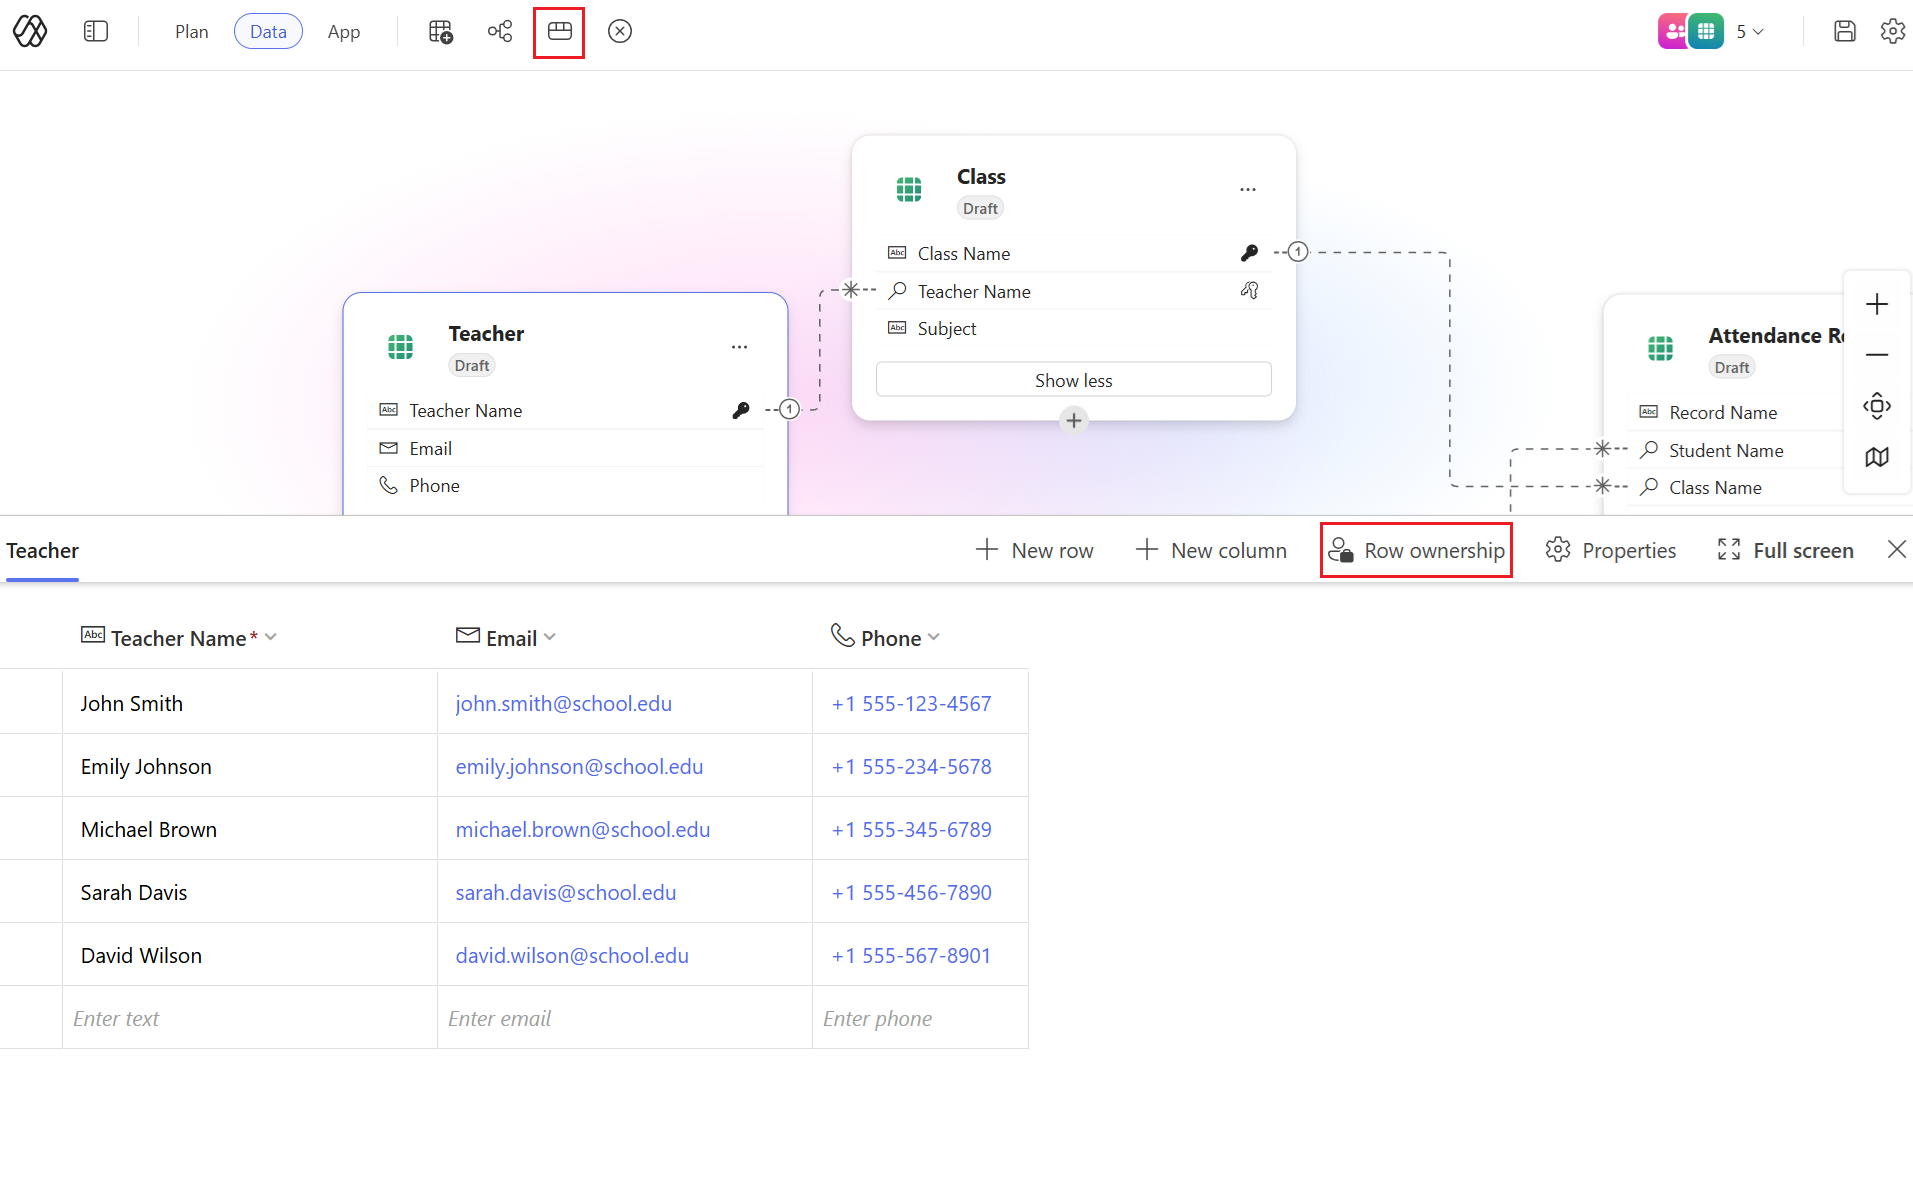Create a new table from the toolbar
This screenshot has height=1202, width=1913.
click(x=440, y=31)
